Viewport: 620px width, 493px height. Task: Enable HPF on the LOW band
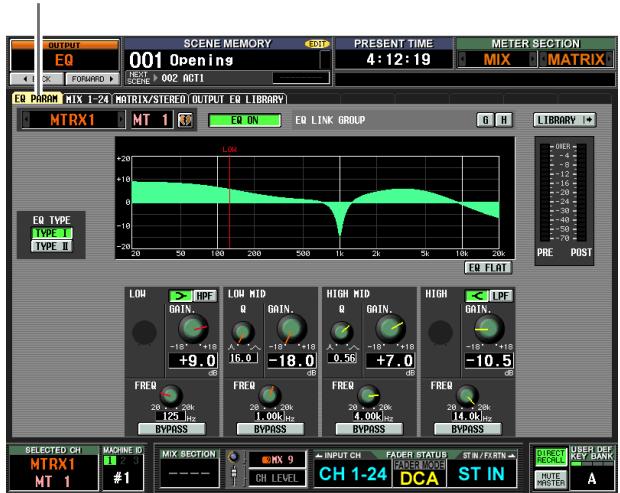(x=205, y=296)
